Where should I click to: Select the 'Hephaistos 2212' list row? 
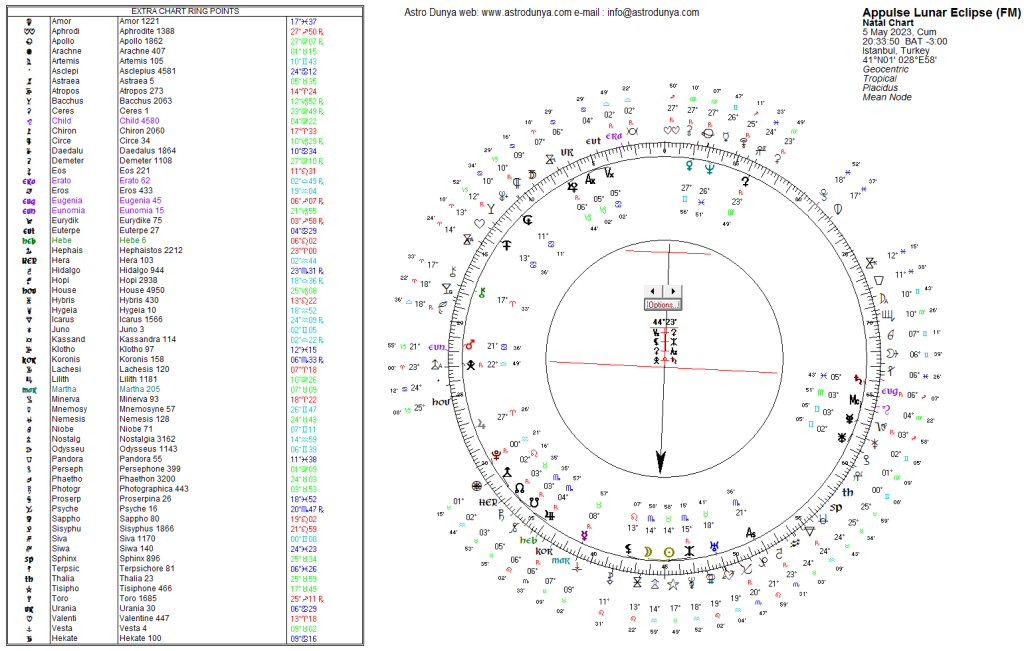(x=185, y=250)
